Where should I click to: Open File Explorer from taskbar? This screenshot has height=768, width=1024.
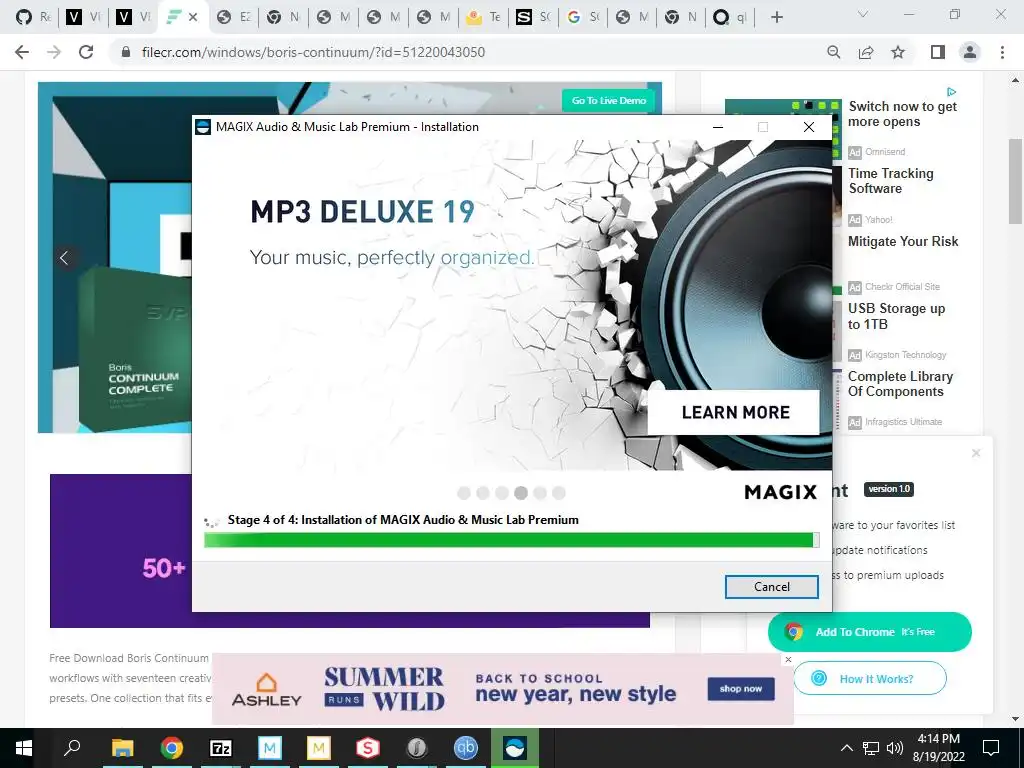122,748
